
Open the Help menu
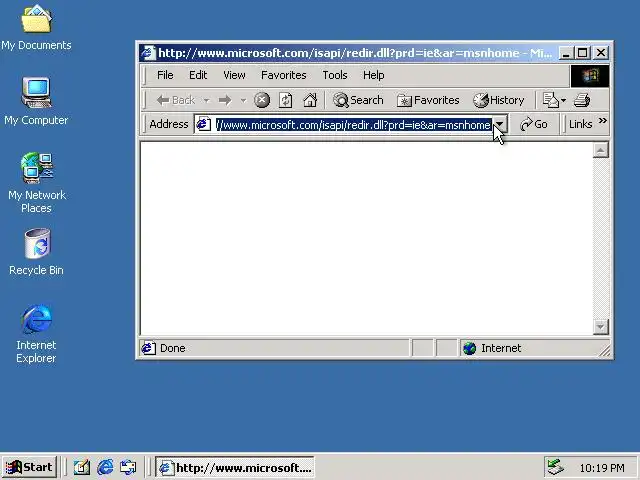coord(373,75)
